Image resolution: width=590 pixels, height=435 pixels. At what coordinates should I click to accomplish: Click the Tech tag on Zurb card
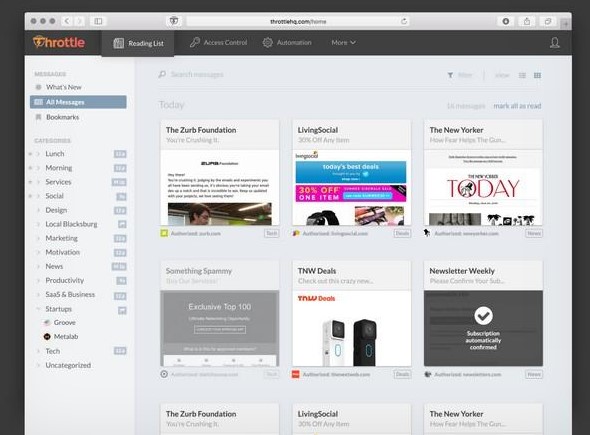point(272,233)
